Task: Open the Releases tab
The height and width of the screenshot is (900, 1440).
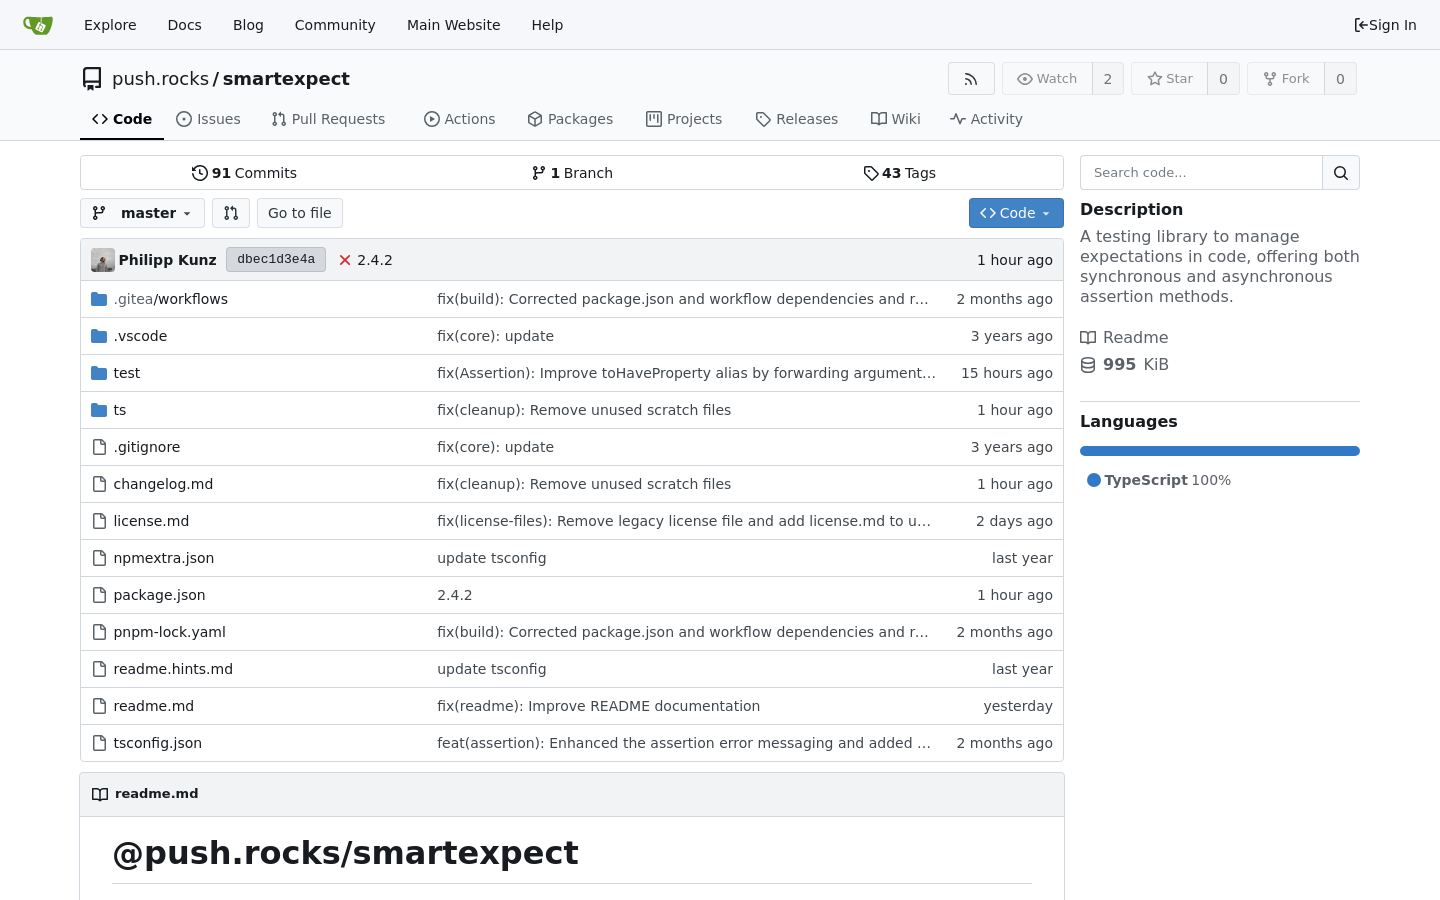Action: coord(797,119)
